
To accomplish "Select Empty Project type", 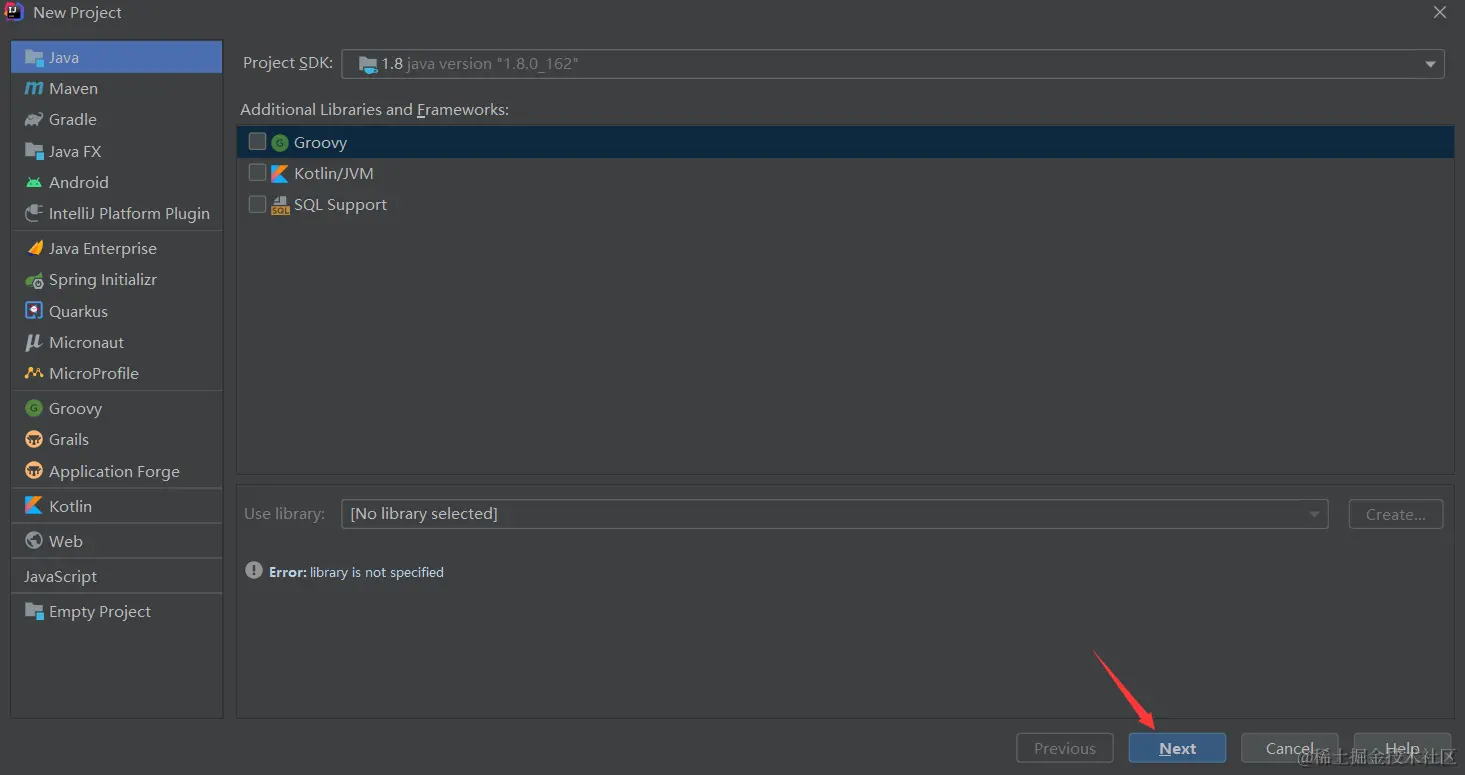I will click(x=116, y=612).
